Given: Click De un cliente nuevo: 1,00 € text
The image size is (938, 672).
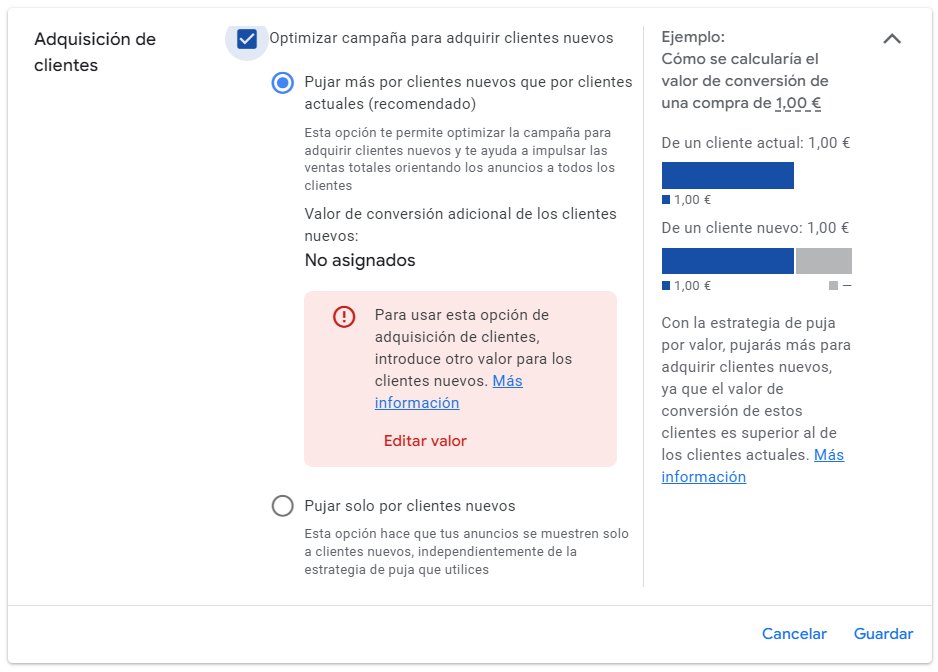Looking at the screenshot, I should pyautogui.click(x=755, y=228).
